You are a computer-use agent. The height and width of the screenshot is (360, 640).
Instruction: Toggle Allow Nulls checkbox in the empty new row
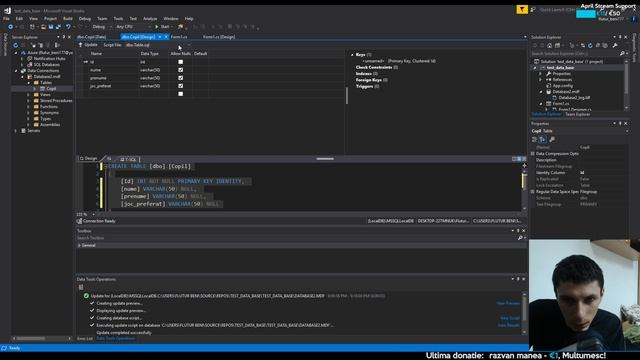(x=180, y=94)
